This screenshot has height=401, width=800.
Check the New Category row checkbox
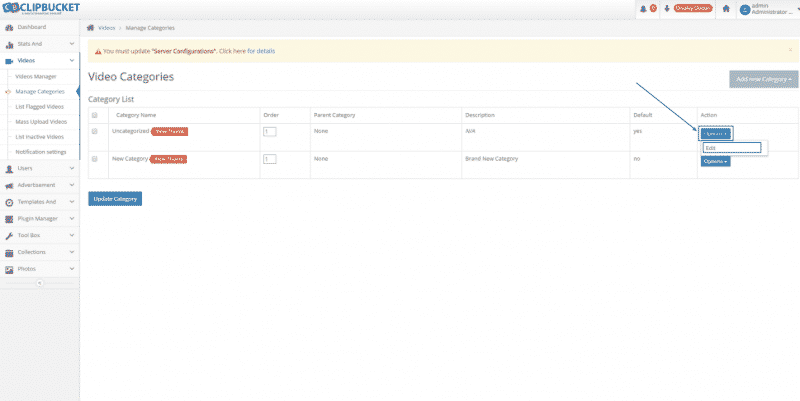pos(95,159)
